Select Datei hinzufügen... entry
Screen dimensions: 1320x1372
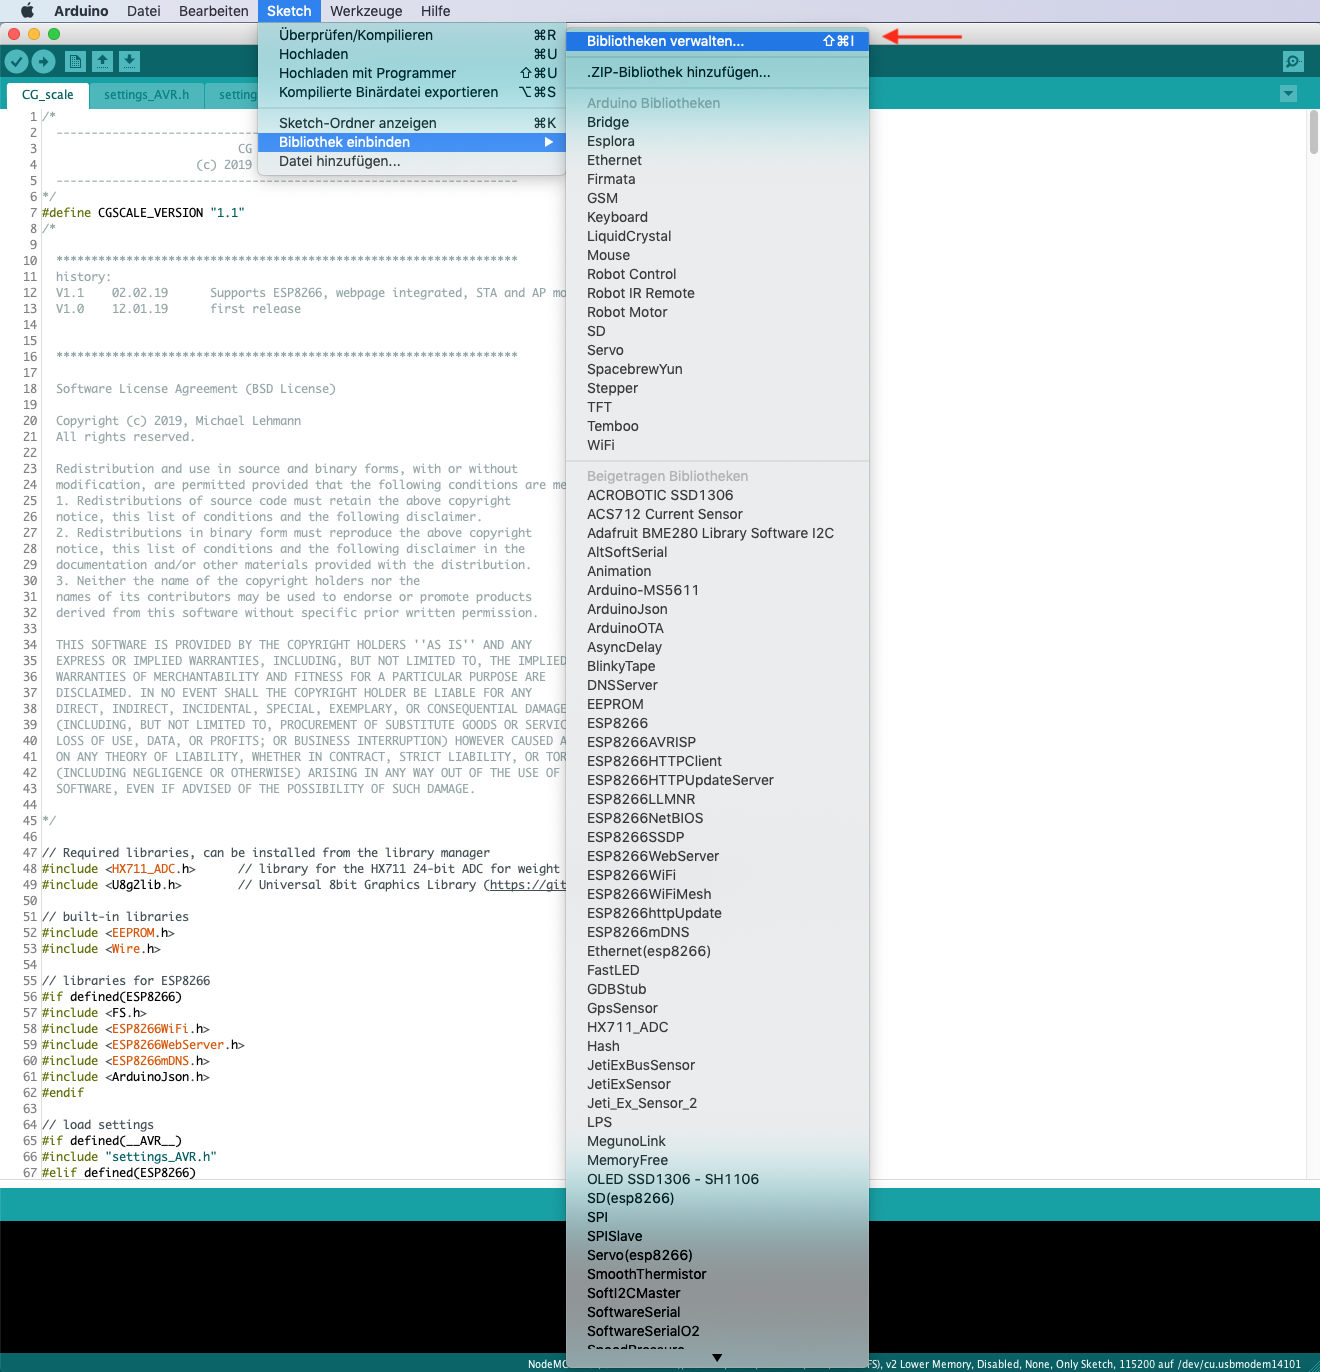[x=412, y=161]
